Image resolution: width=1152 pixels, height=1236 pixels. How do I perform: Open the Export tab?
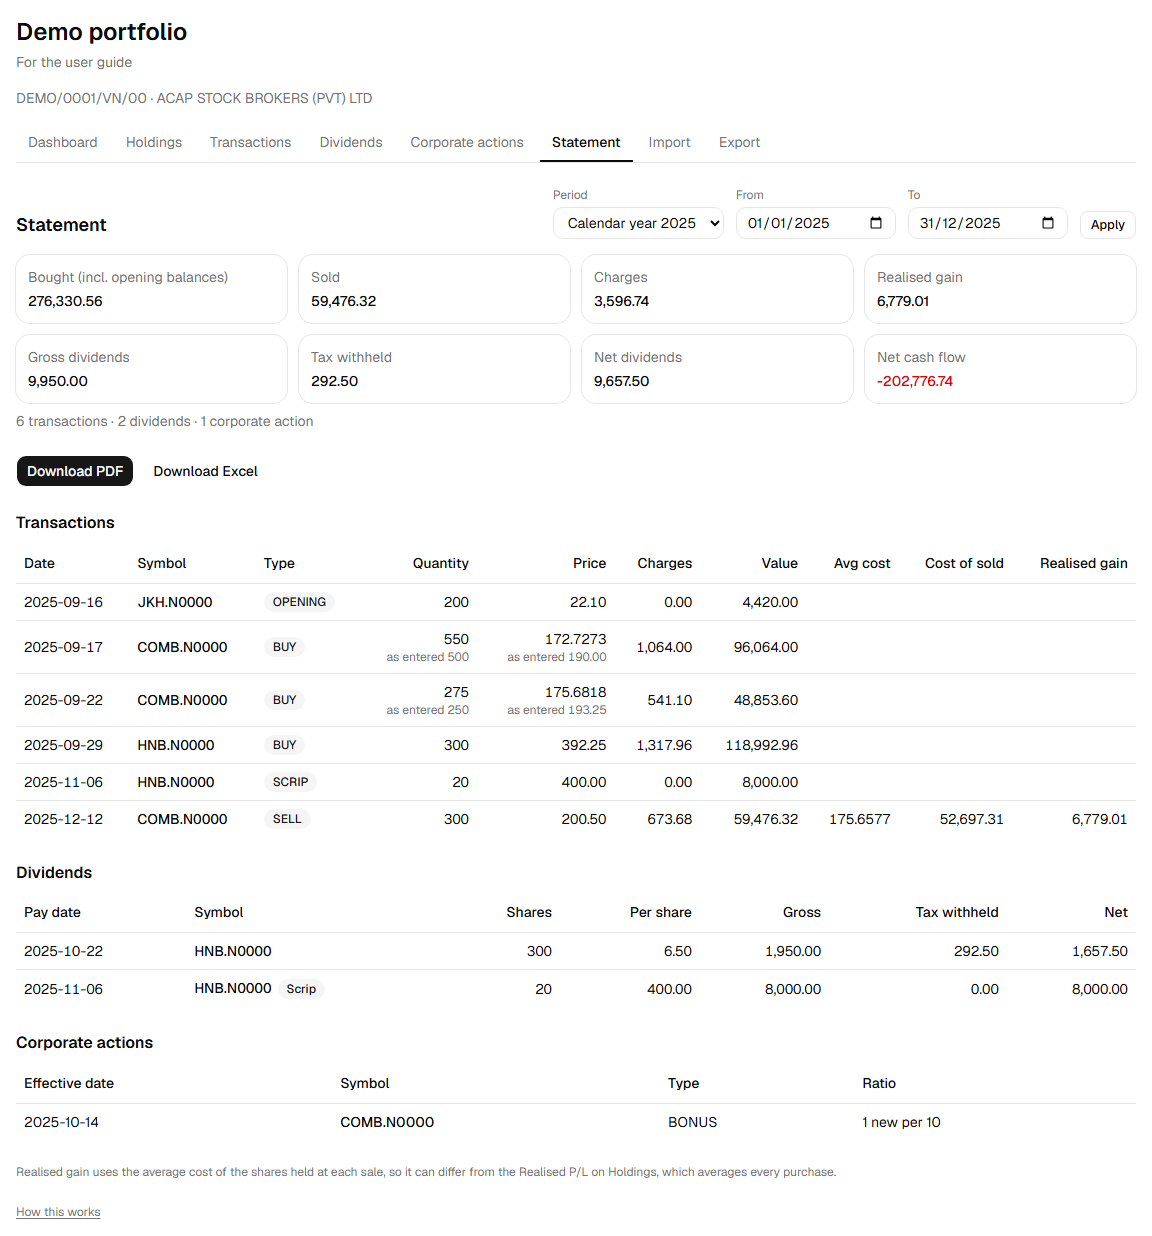click(x=739, y=142)
